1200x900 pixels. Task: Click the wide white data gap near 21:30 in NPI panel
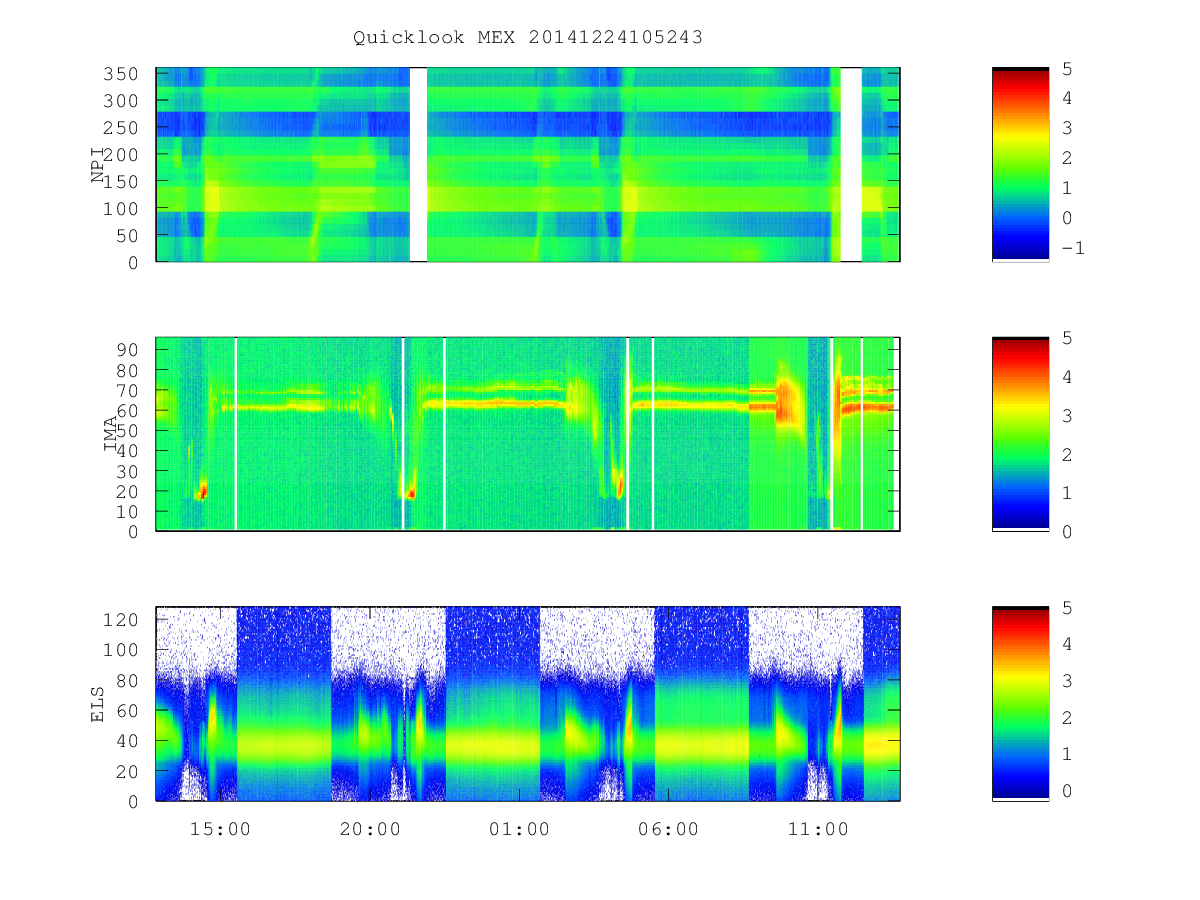(x=419, y=165)
